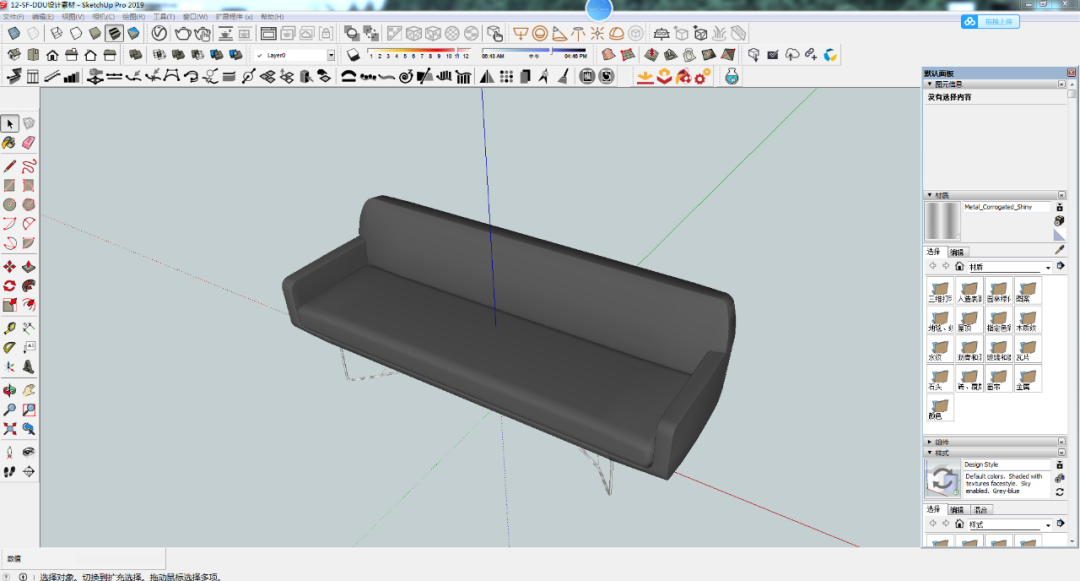
Task: Click the Zoom Extents magnifier icon
Action: coord(10,426)
